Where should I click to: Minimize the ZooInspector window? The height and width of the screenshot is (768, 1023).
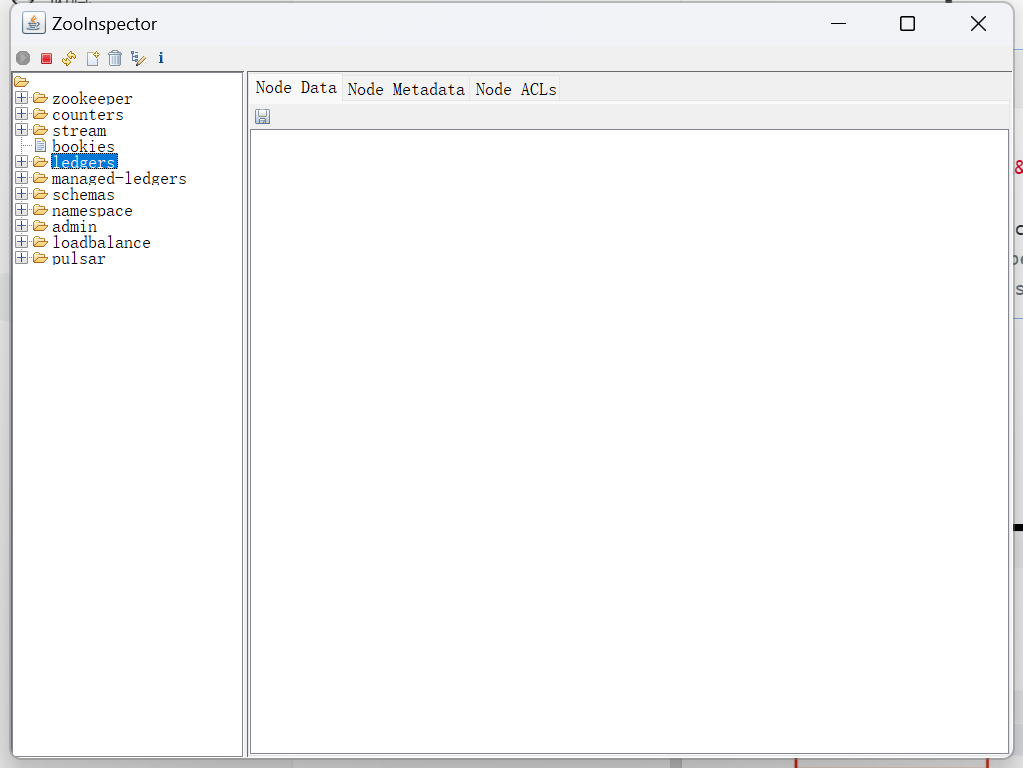(x=838, y=23)
